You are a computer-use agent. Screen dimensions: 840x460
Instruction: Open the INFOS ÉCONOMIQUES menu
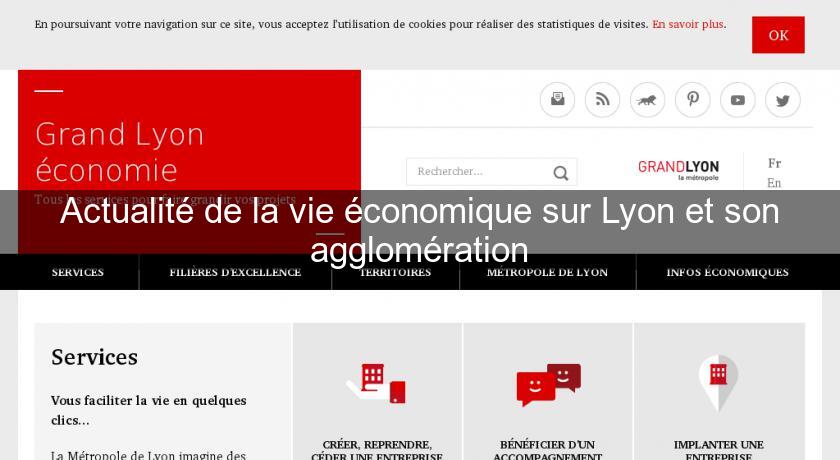click(x=728, y=272)
